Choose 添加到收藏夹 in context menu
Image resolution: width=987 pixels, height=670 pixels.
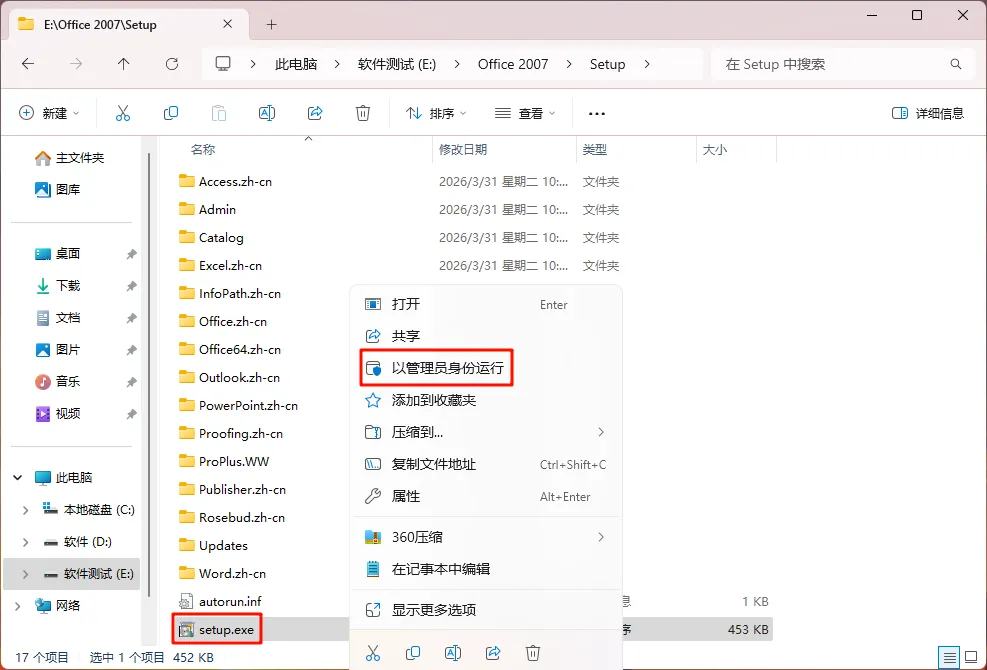coord(485,400)
